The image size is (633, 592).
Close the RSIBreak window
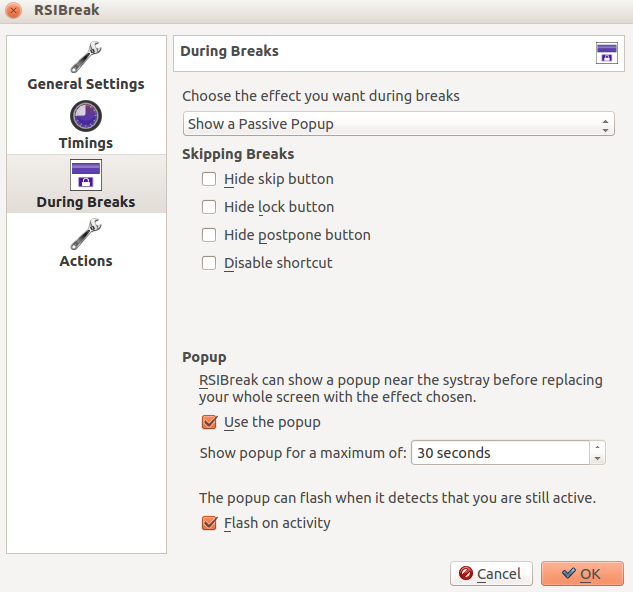pyautogui.click(x=13, y=10)
